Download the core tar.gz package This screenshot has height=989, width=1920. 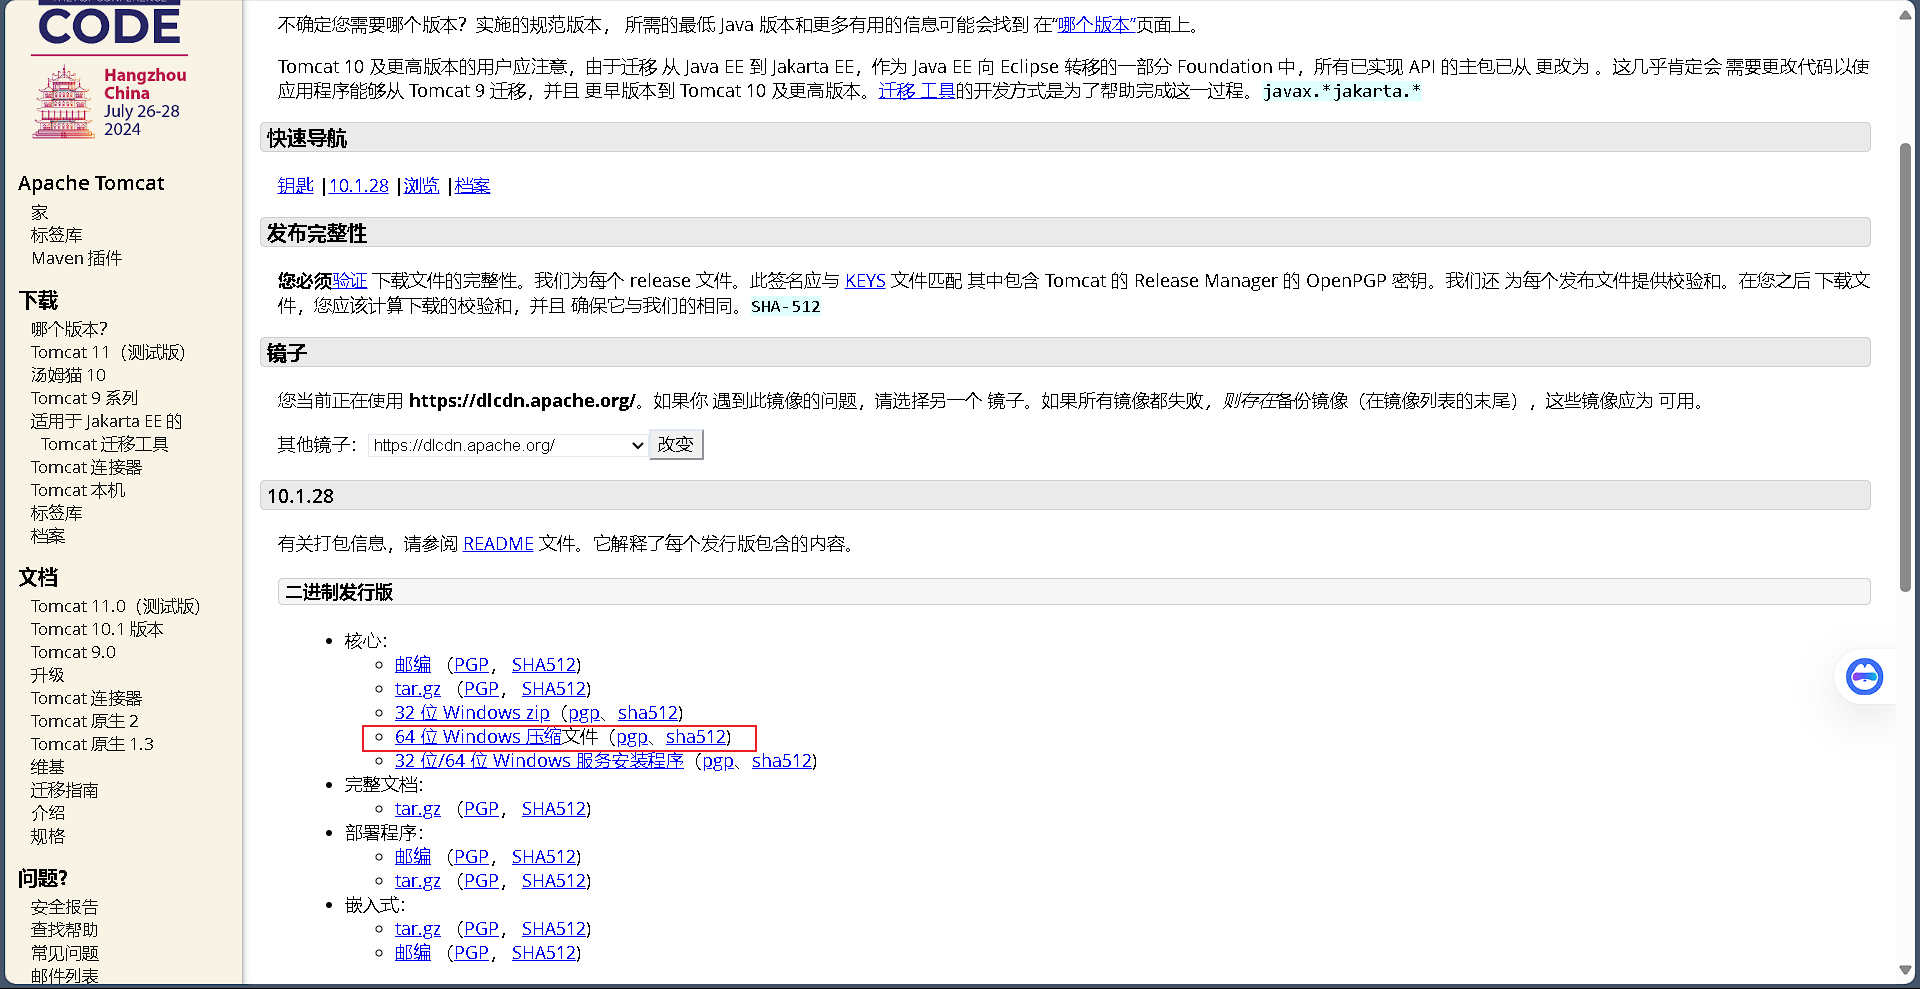click(417, 689)
